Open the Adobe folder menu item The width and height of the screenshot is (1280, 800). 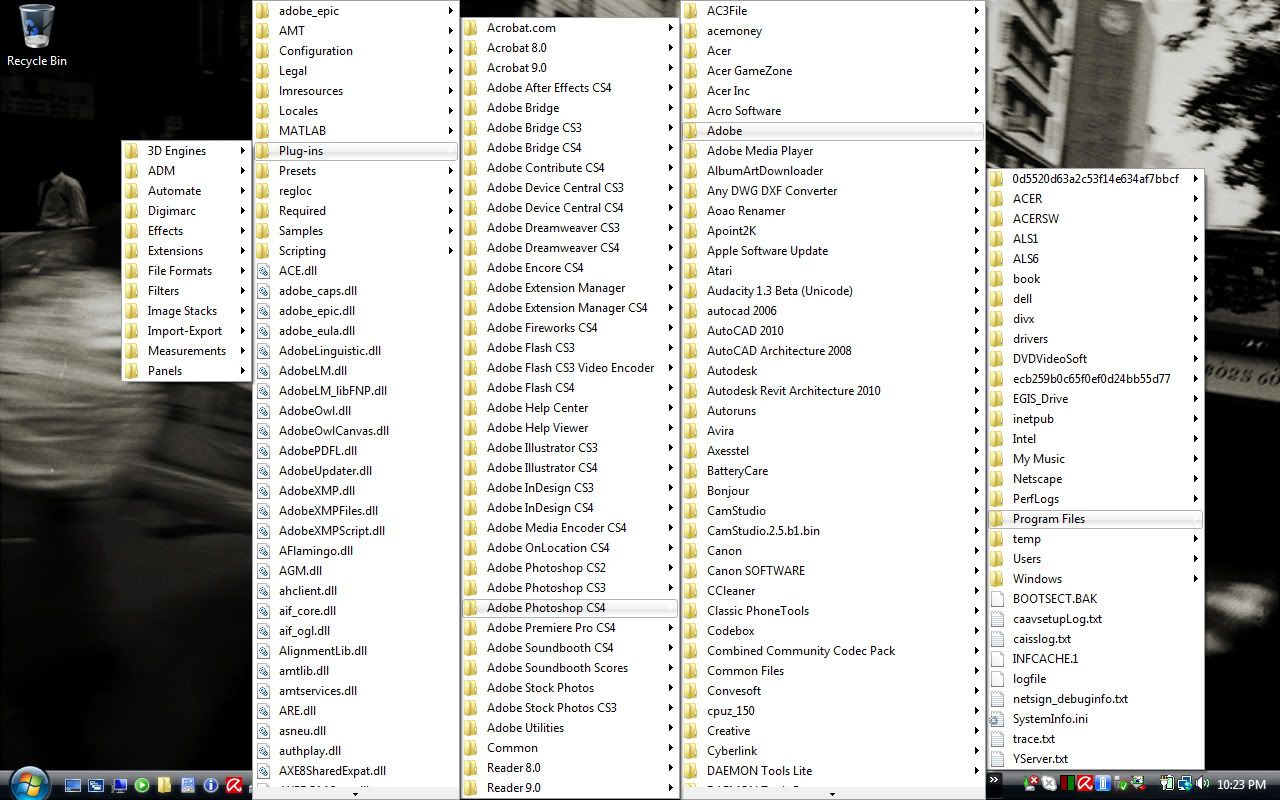point(833,131)
